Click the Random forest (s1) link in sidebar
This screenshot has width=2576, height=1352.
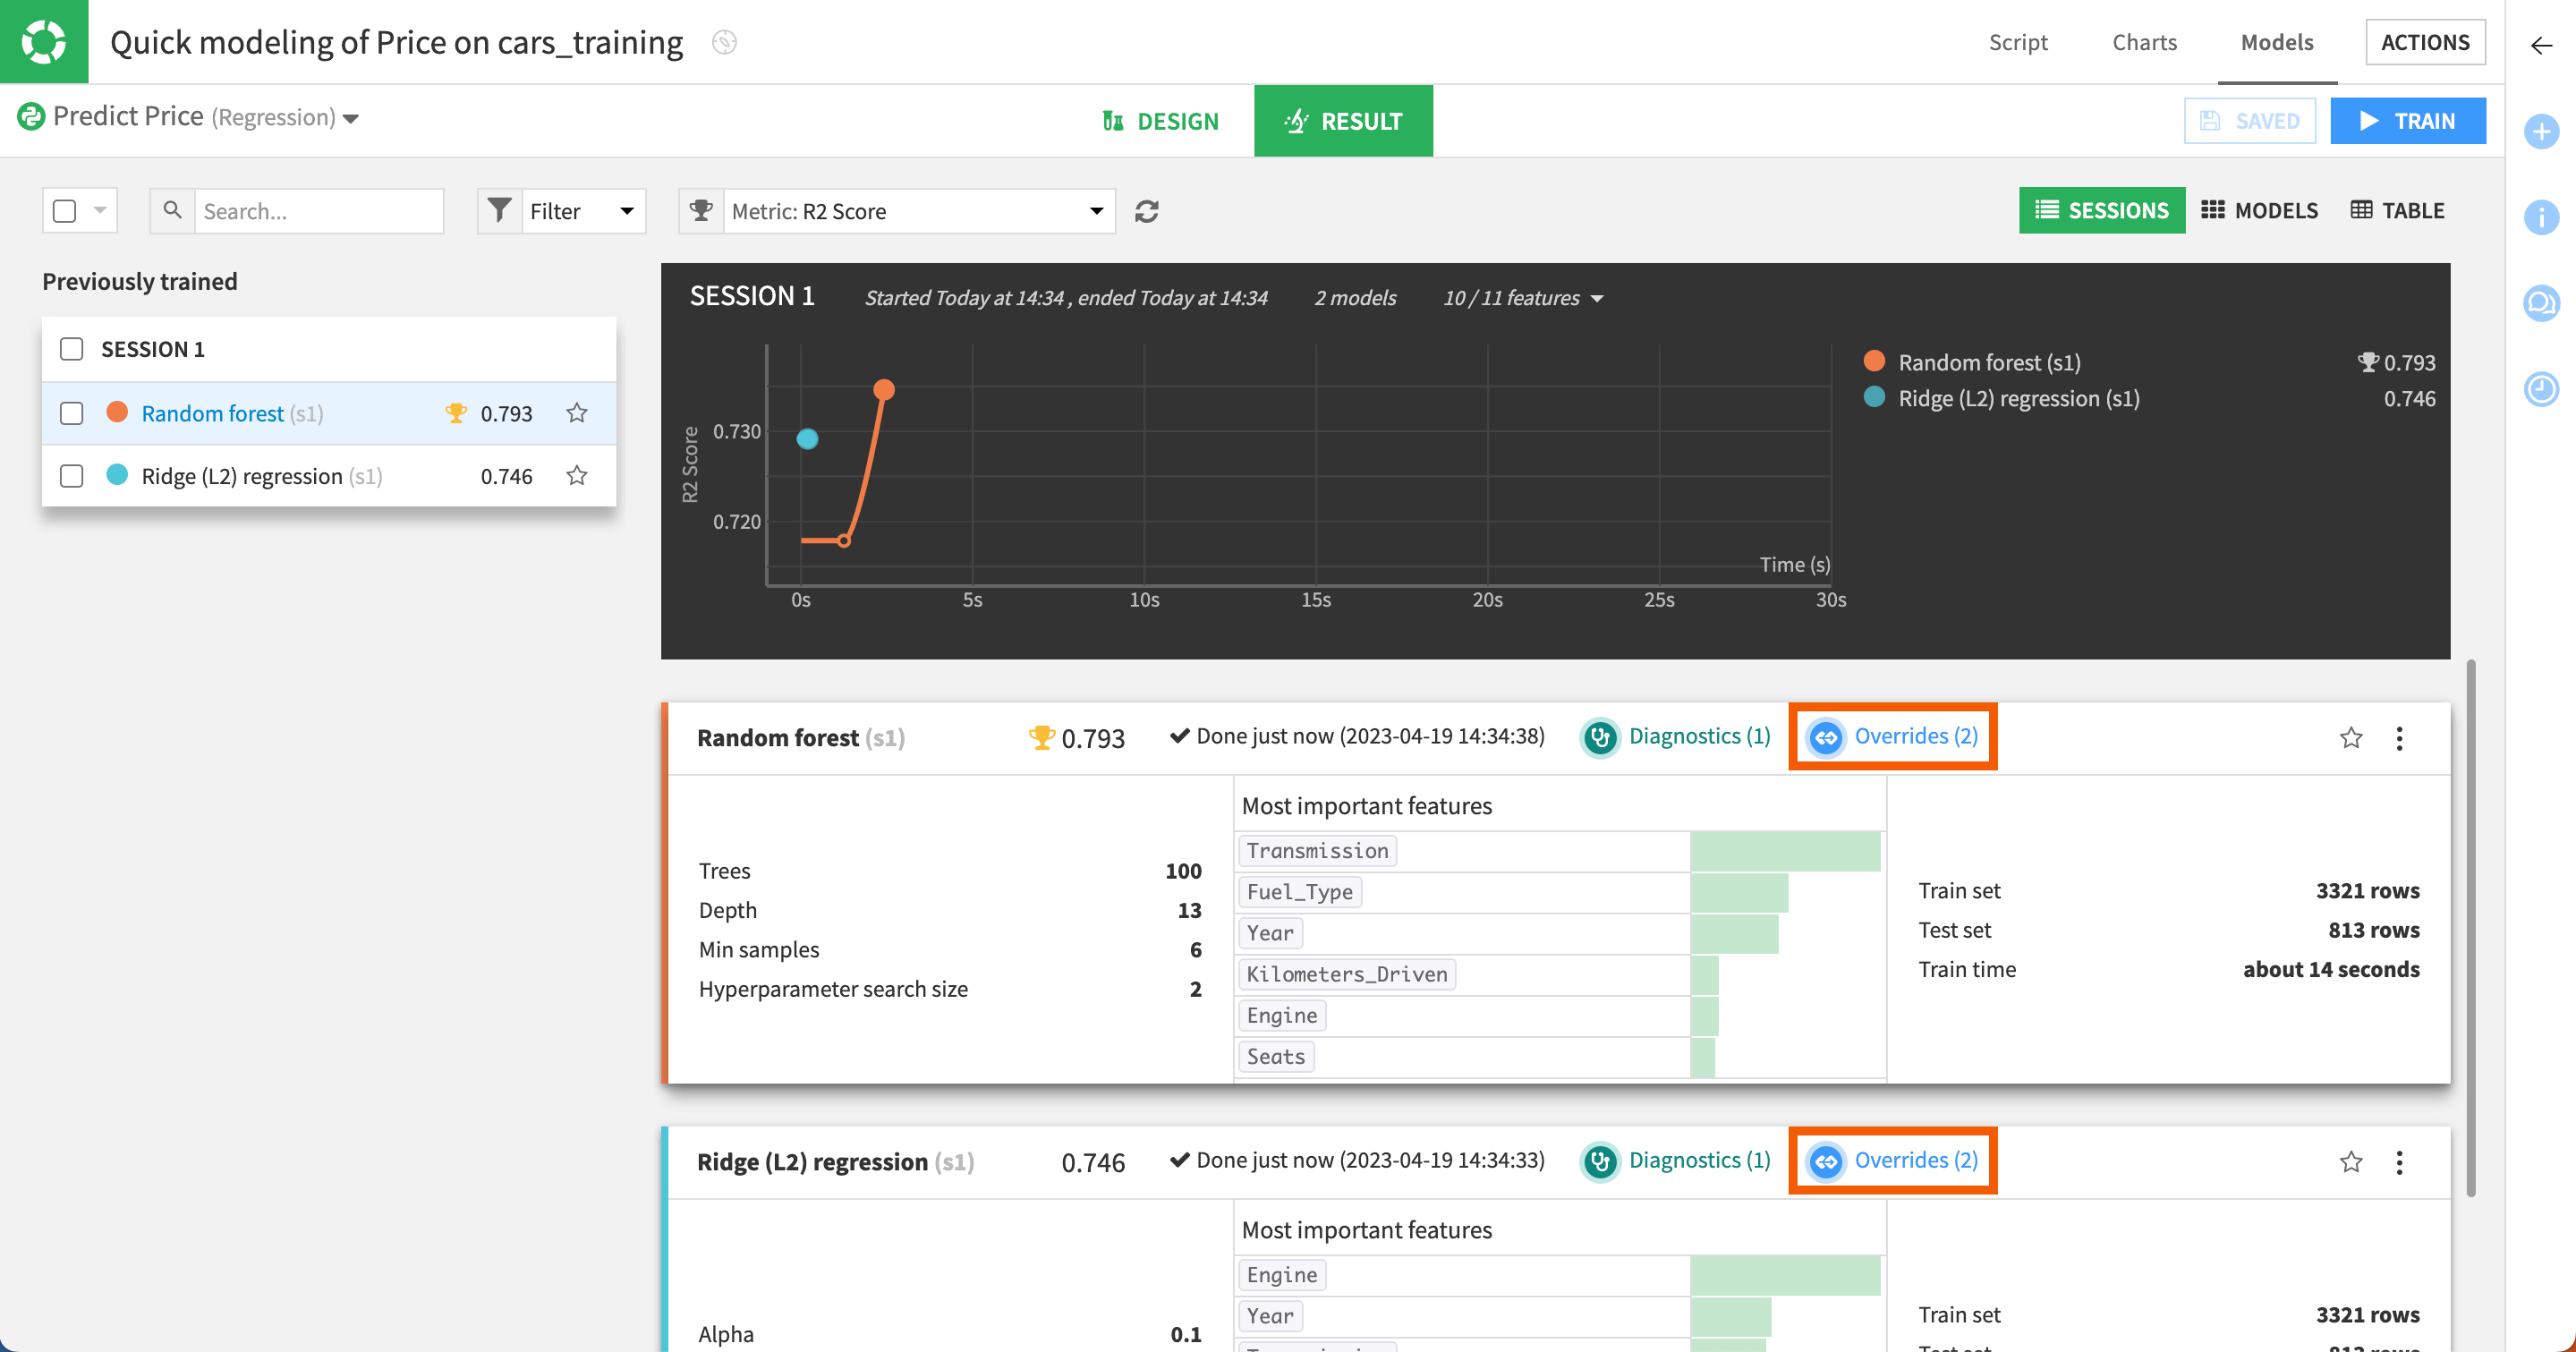232,412
